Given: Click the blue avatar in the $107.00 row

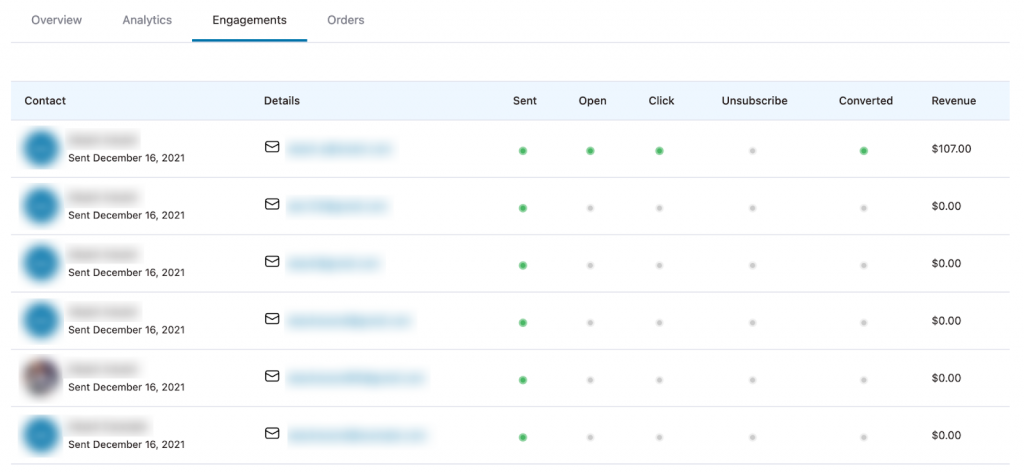Looking at the screenshot, I should tap(41, 149).
